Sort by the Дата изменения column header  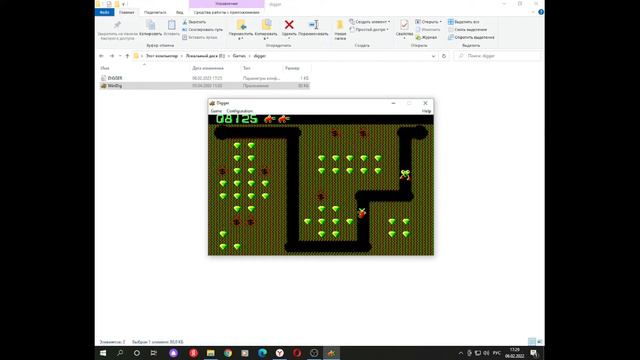tap(208, 68)
